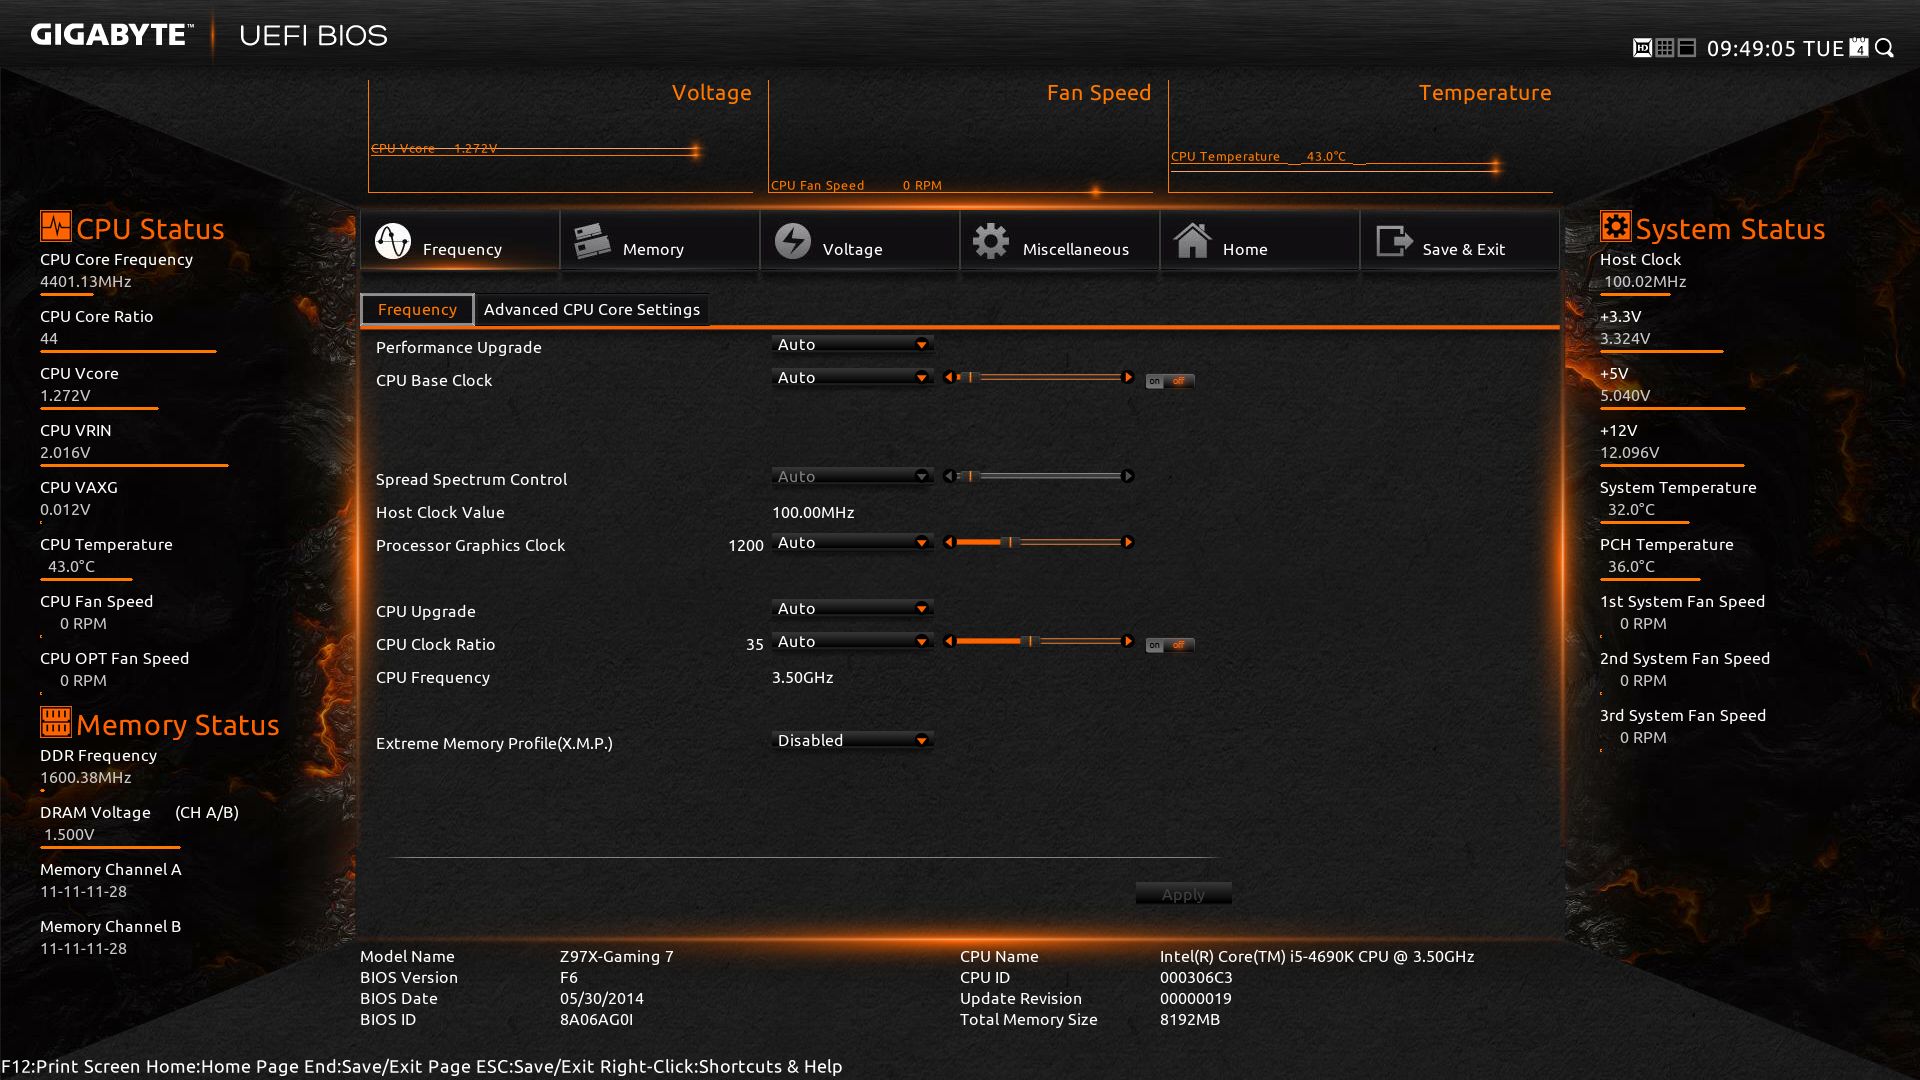Toggle the CPU Clock Ratio on/off switch

tap(1170, 645)
